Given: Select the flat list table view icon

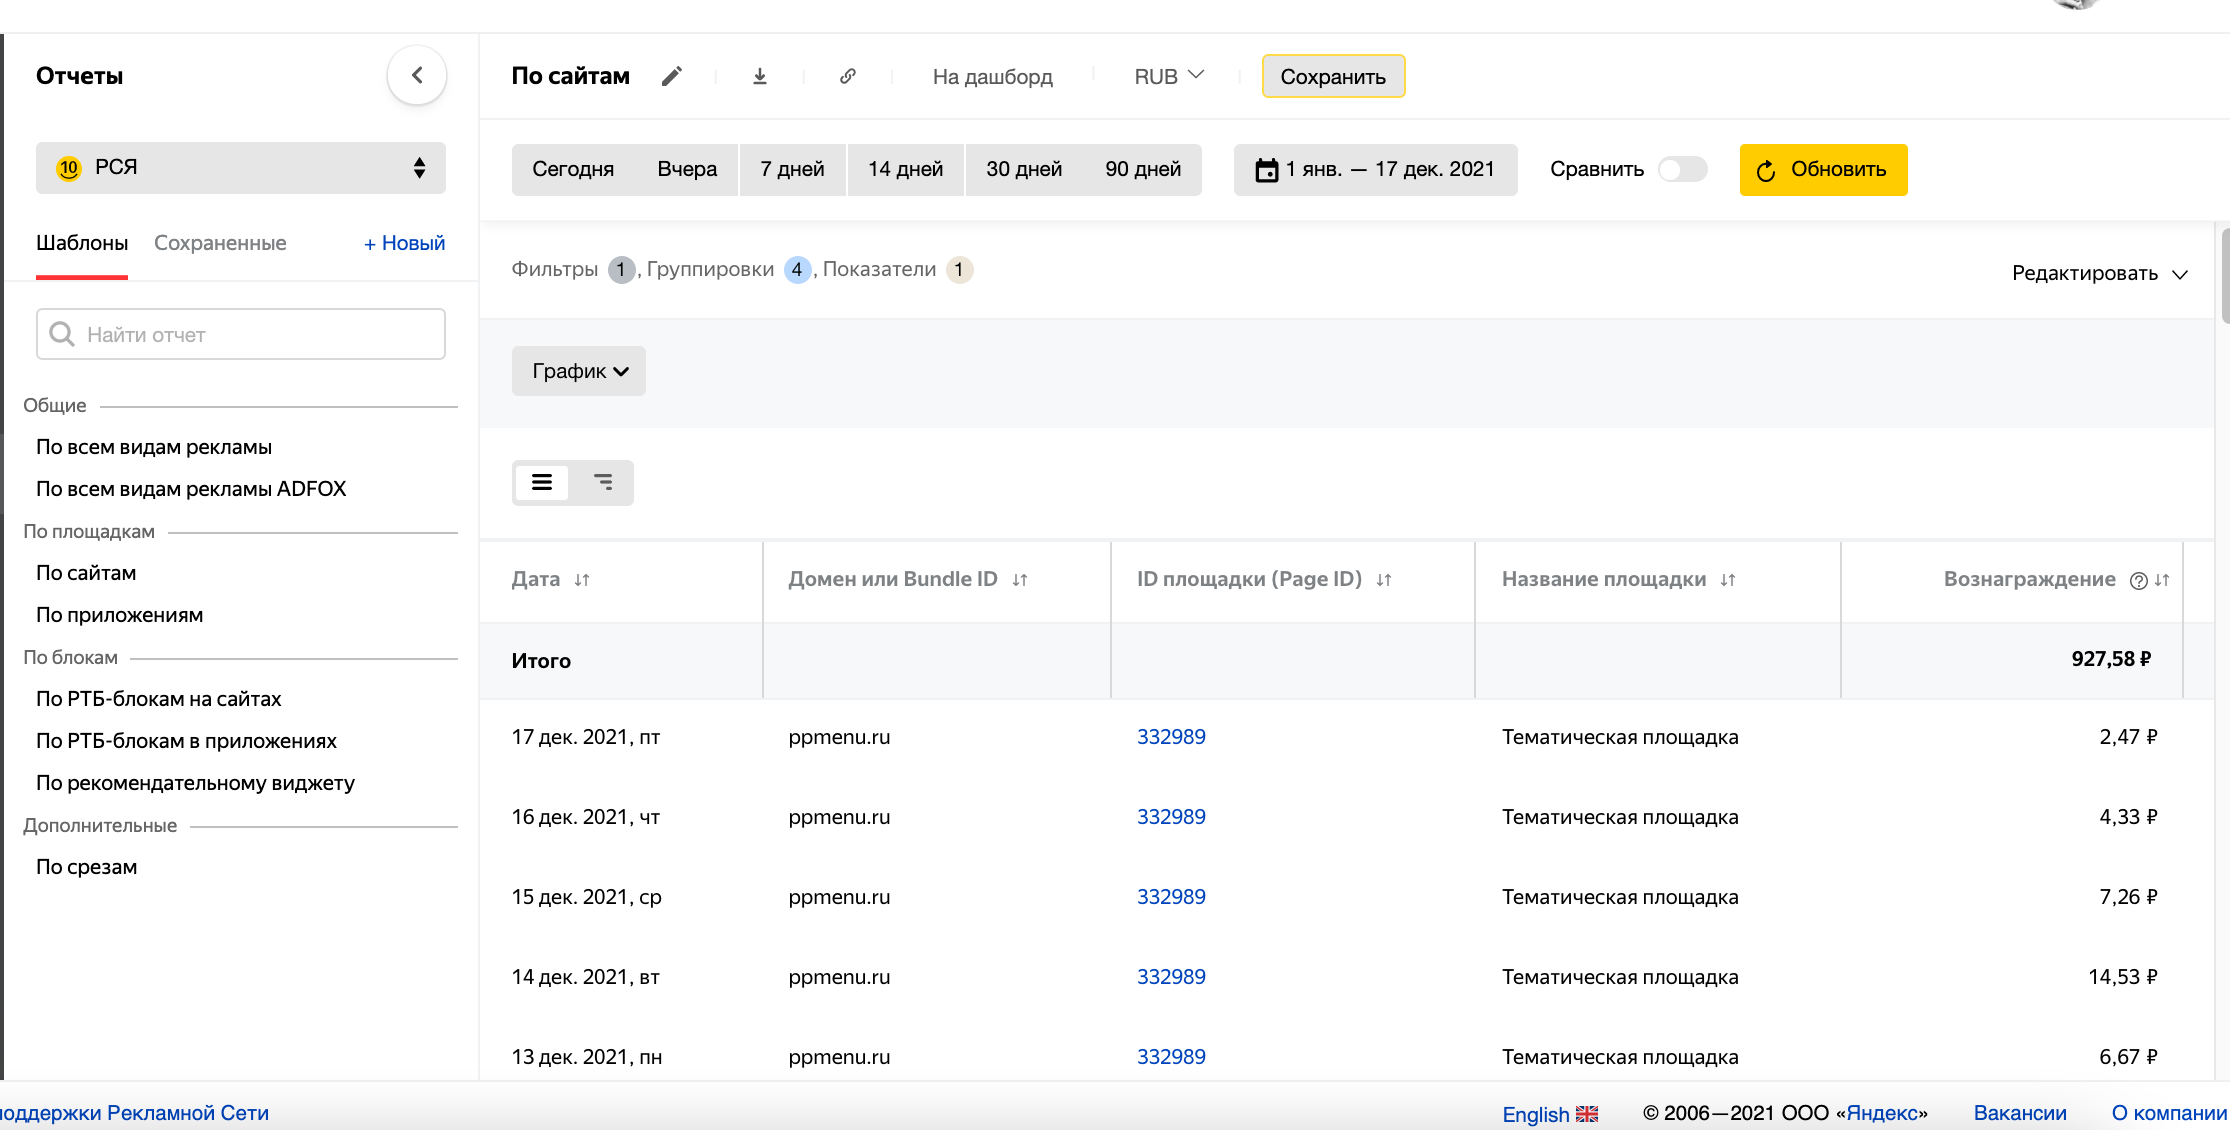Looking at the screenshot, I should (x=542, y=483).
